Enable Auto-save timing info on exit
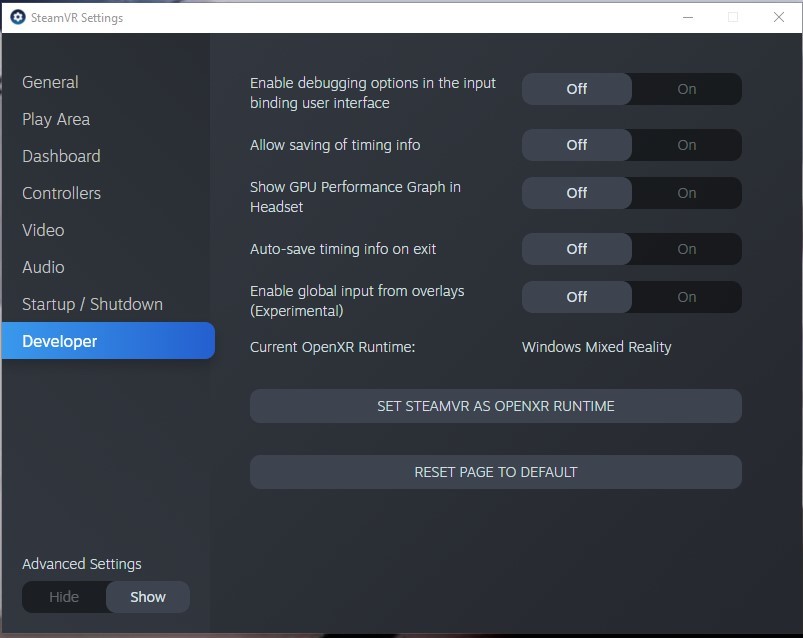Viewport: 803px width, 638px height. click(x=687, y=249)
